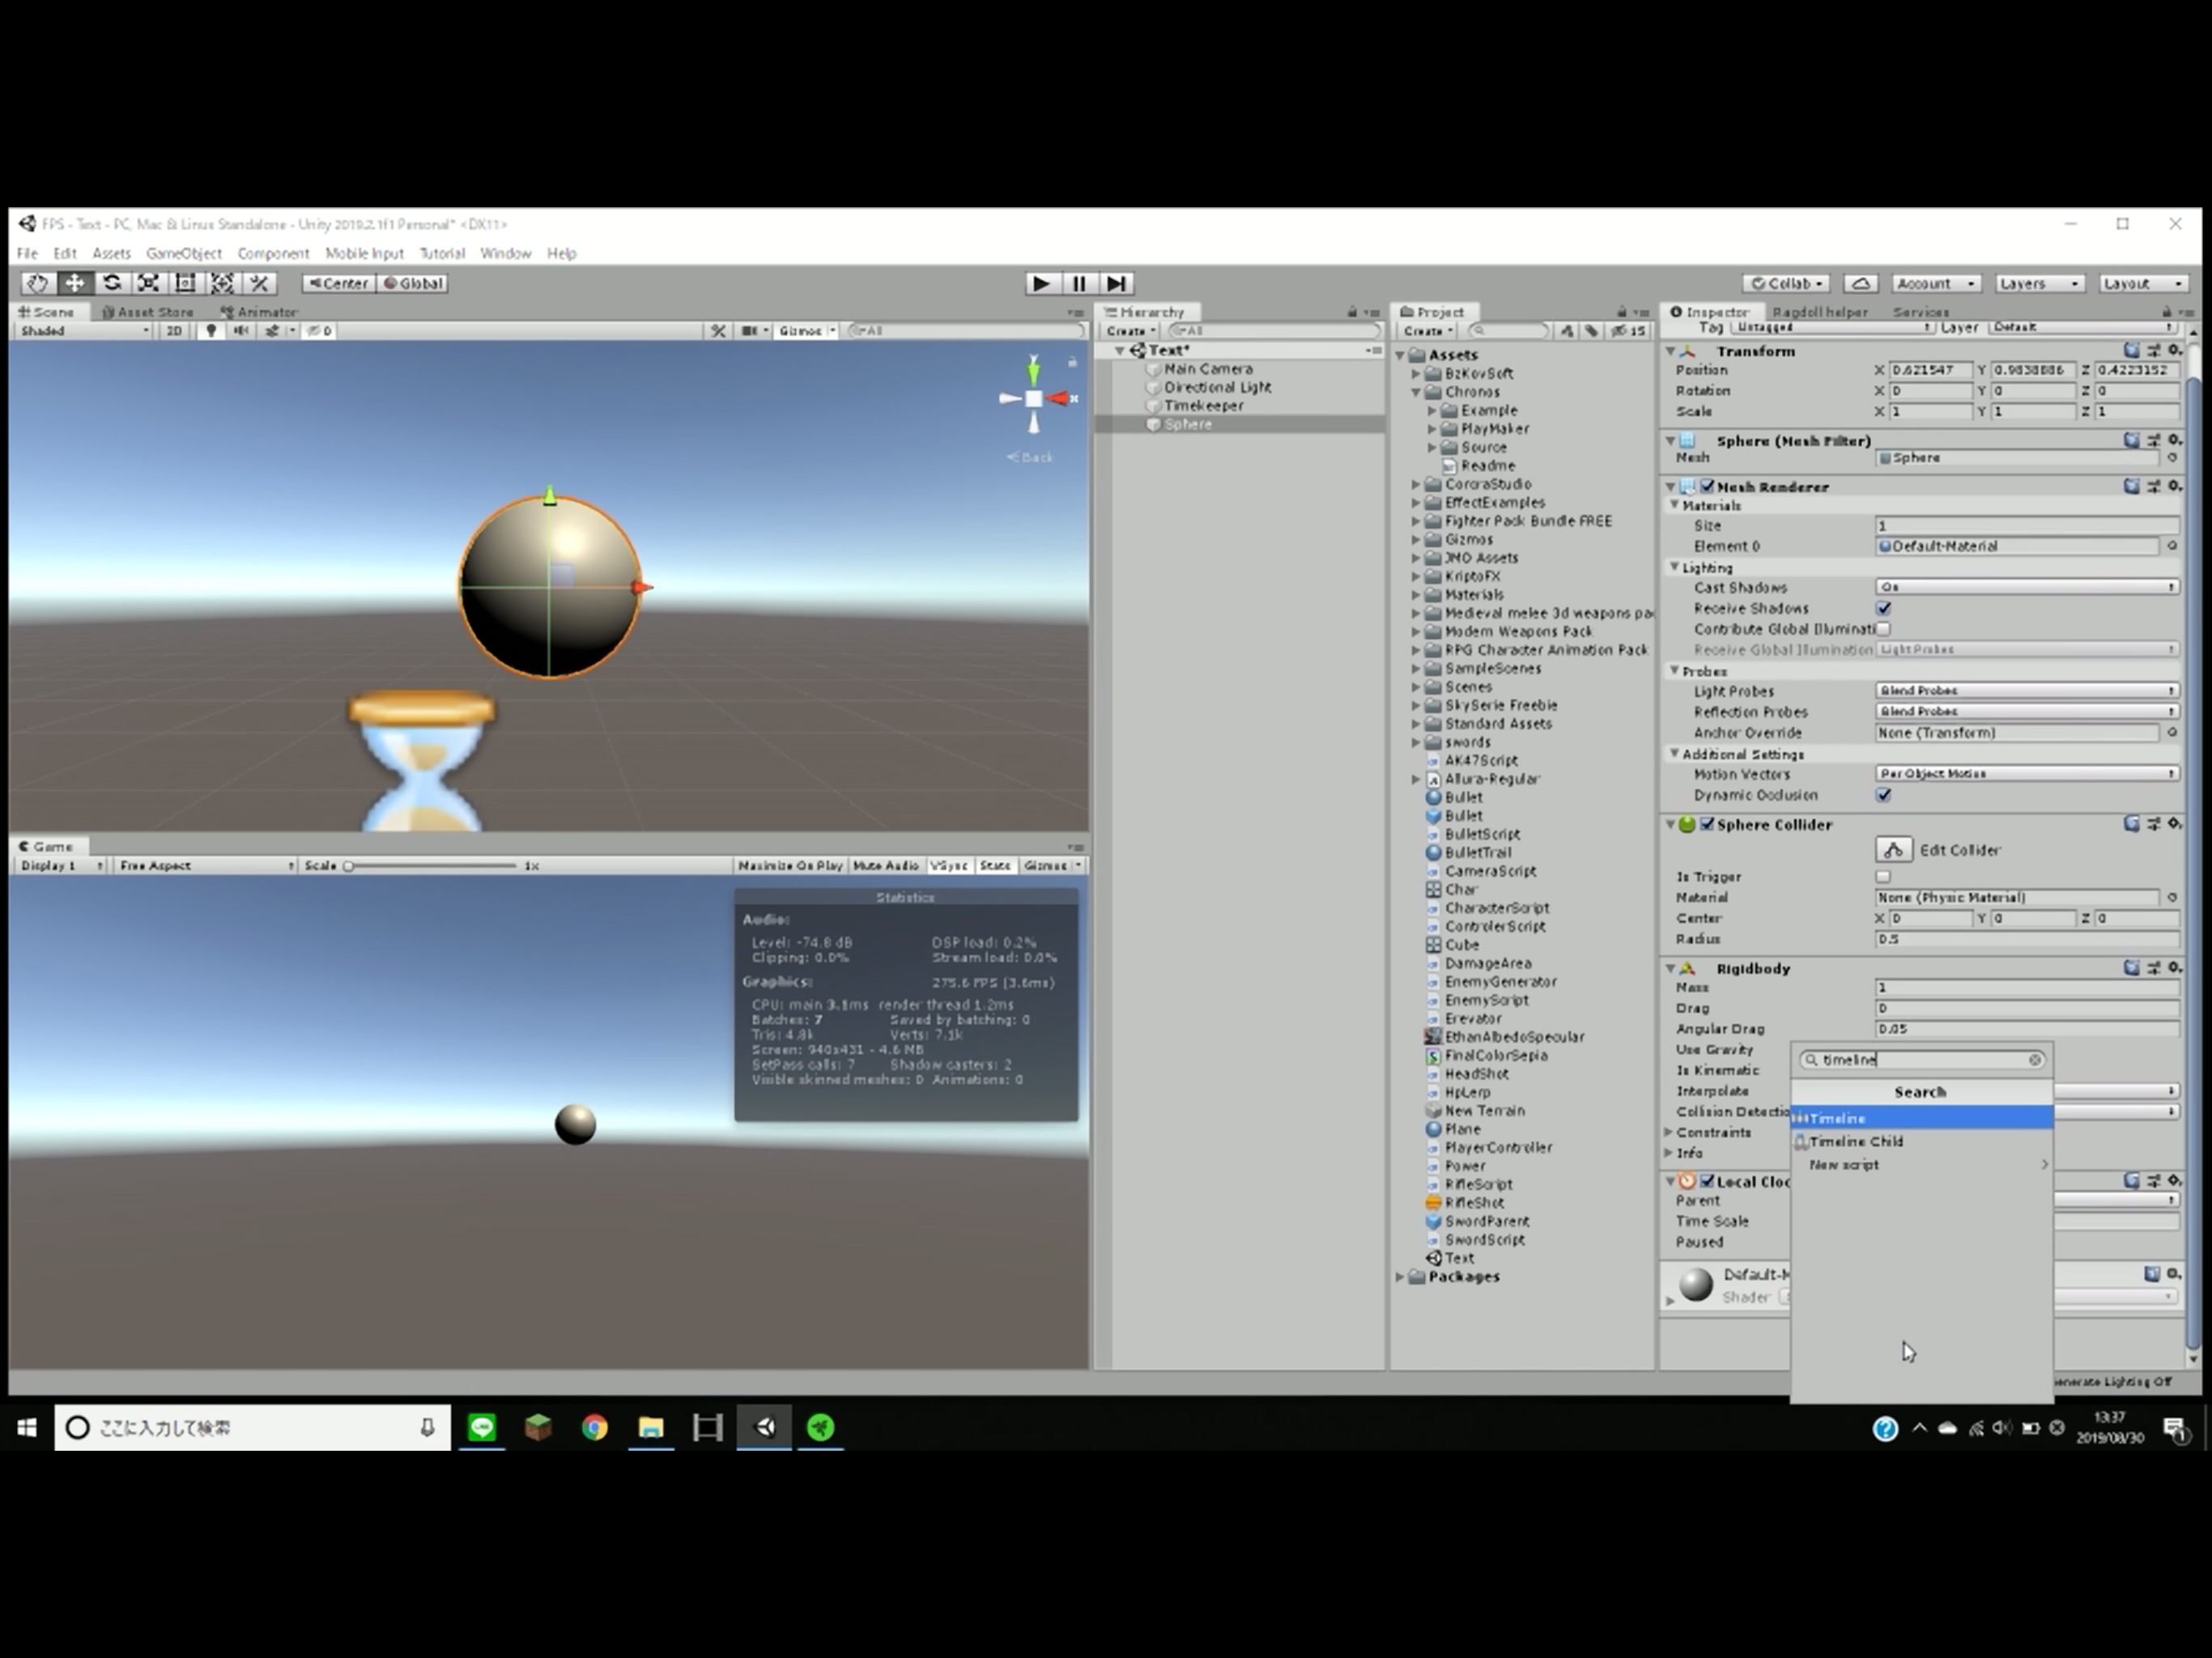Open Chrome from the taskbar

(595, 1427)
